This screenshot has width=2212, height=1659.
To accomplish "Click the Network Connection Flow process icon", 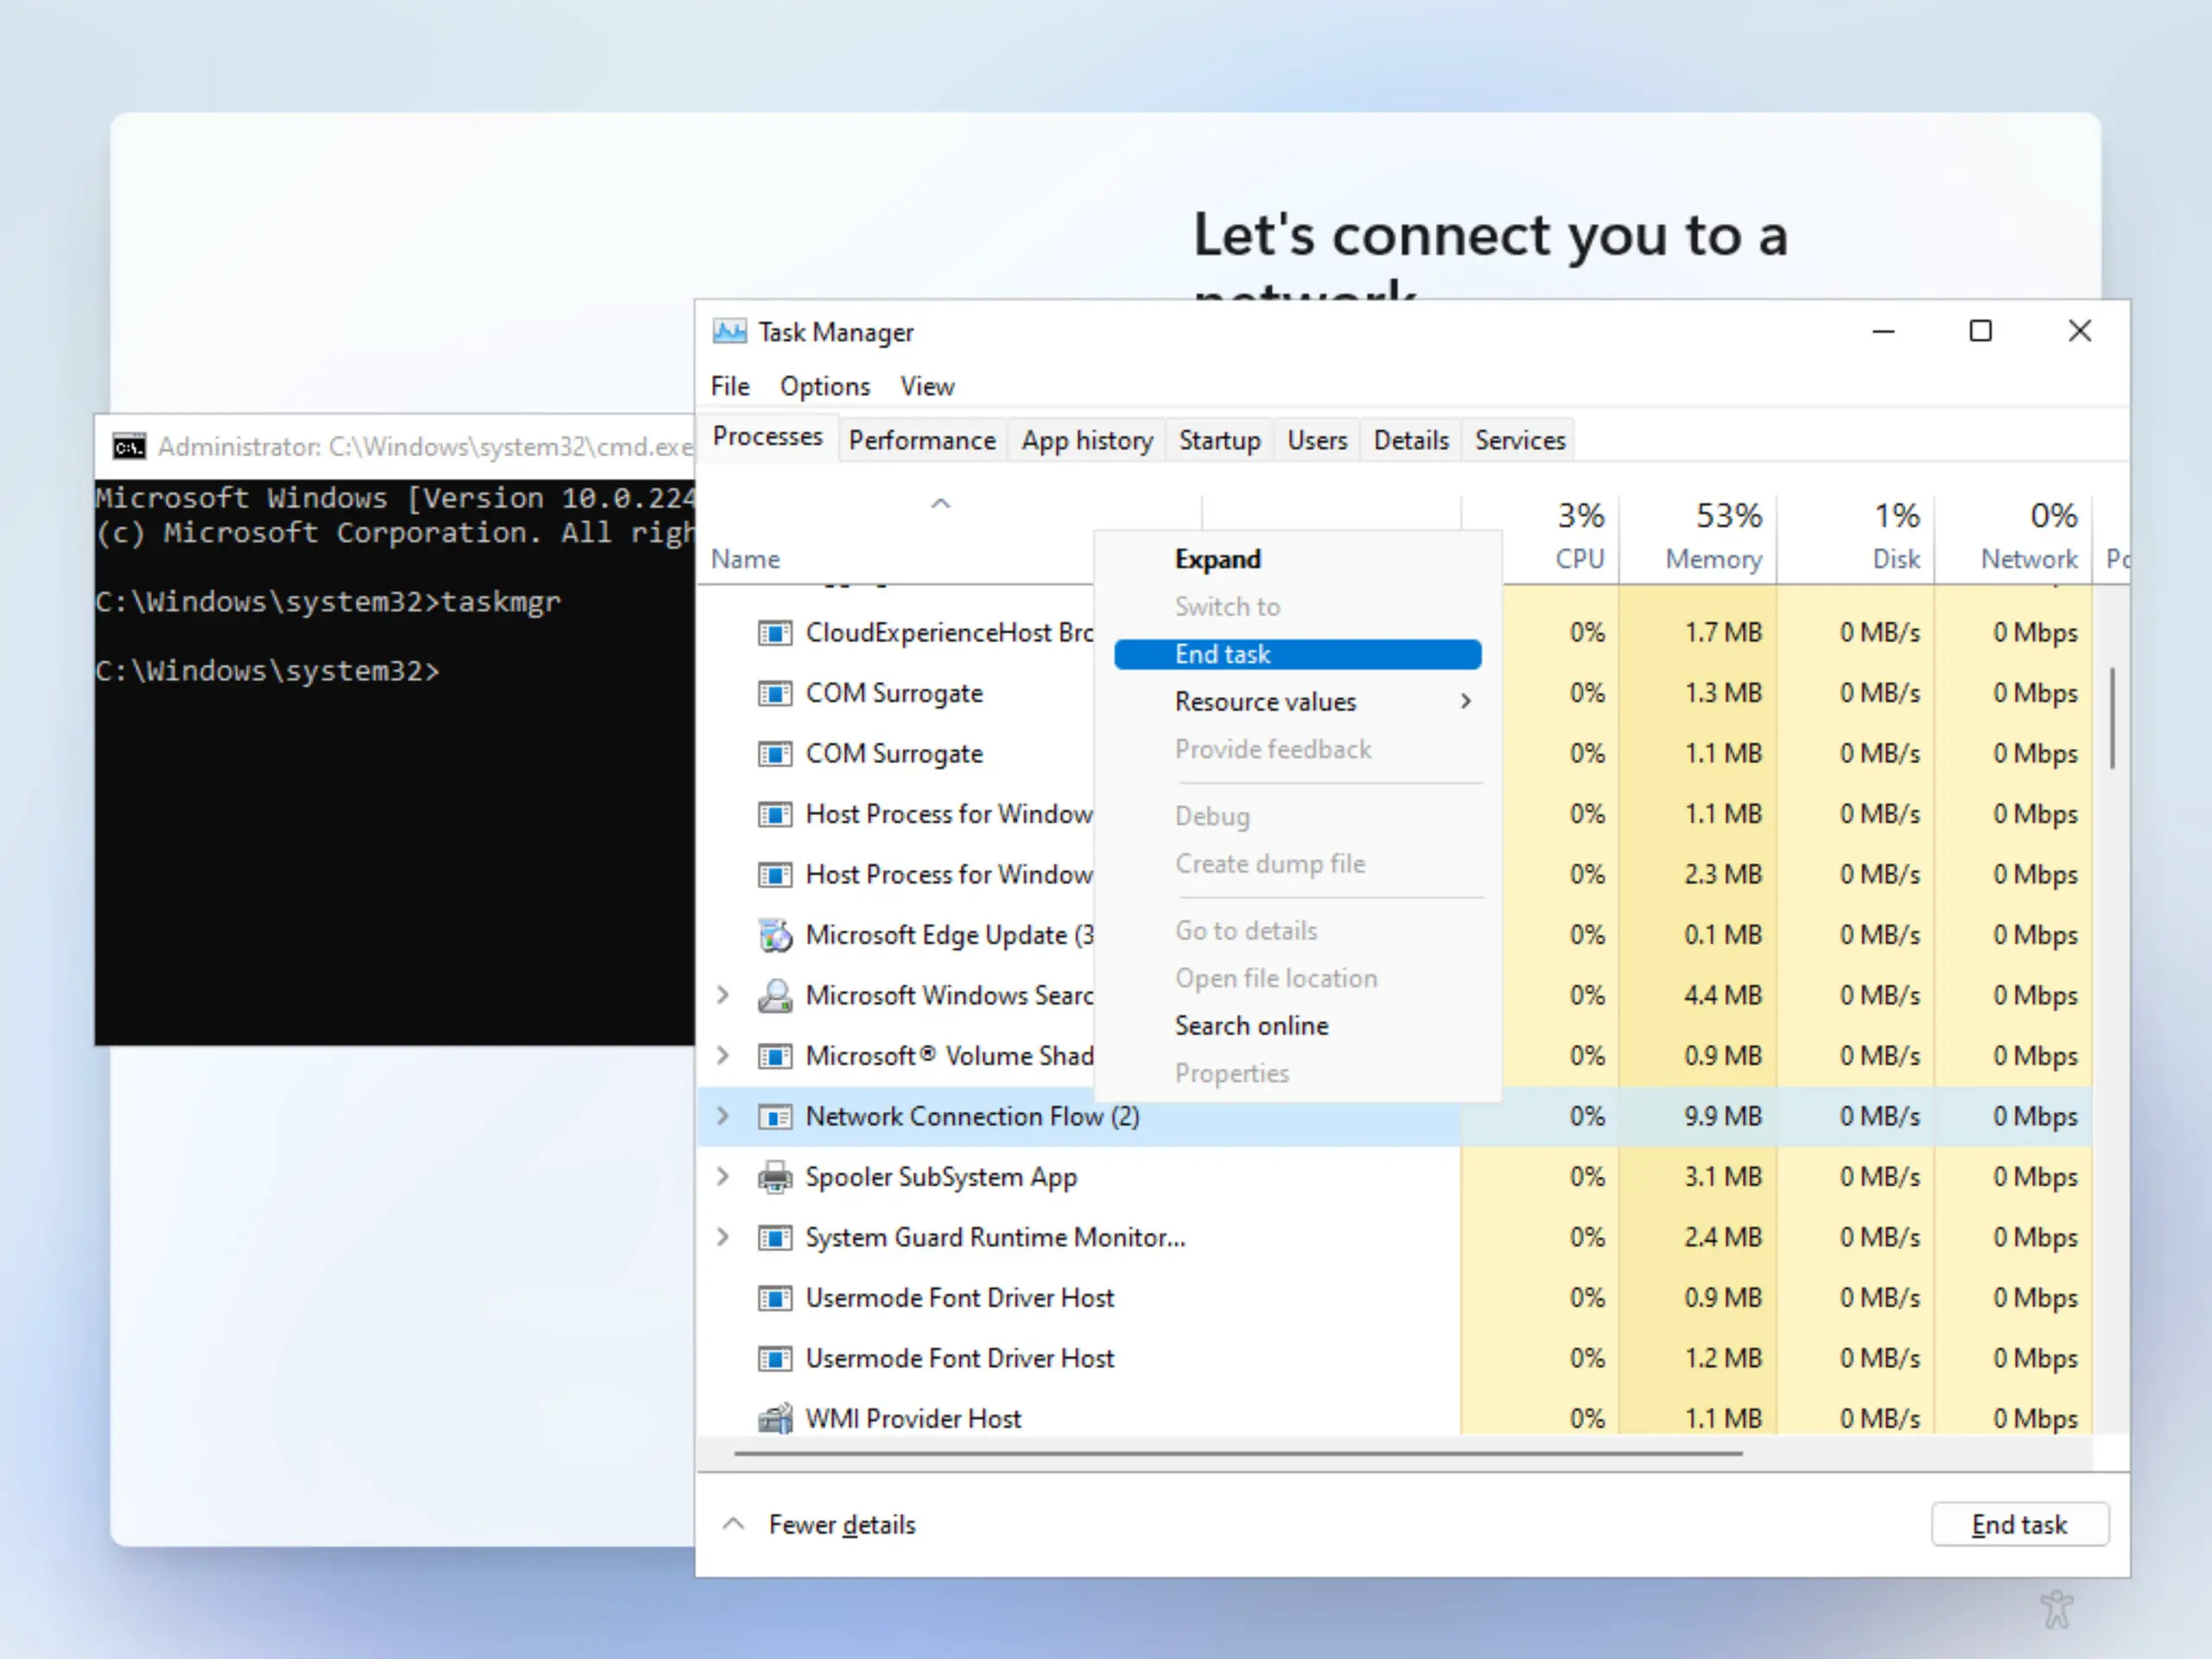I will click(775, 1117).
